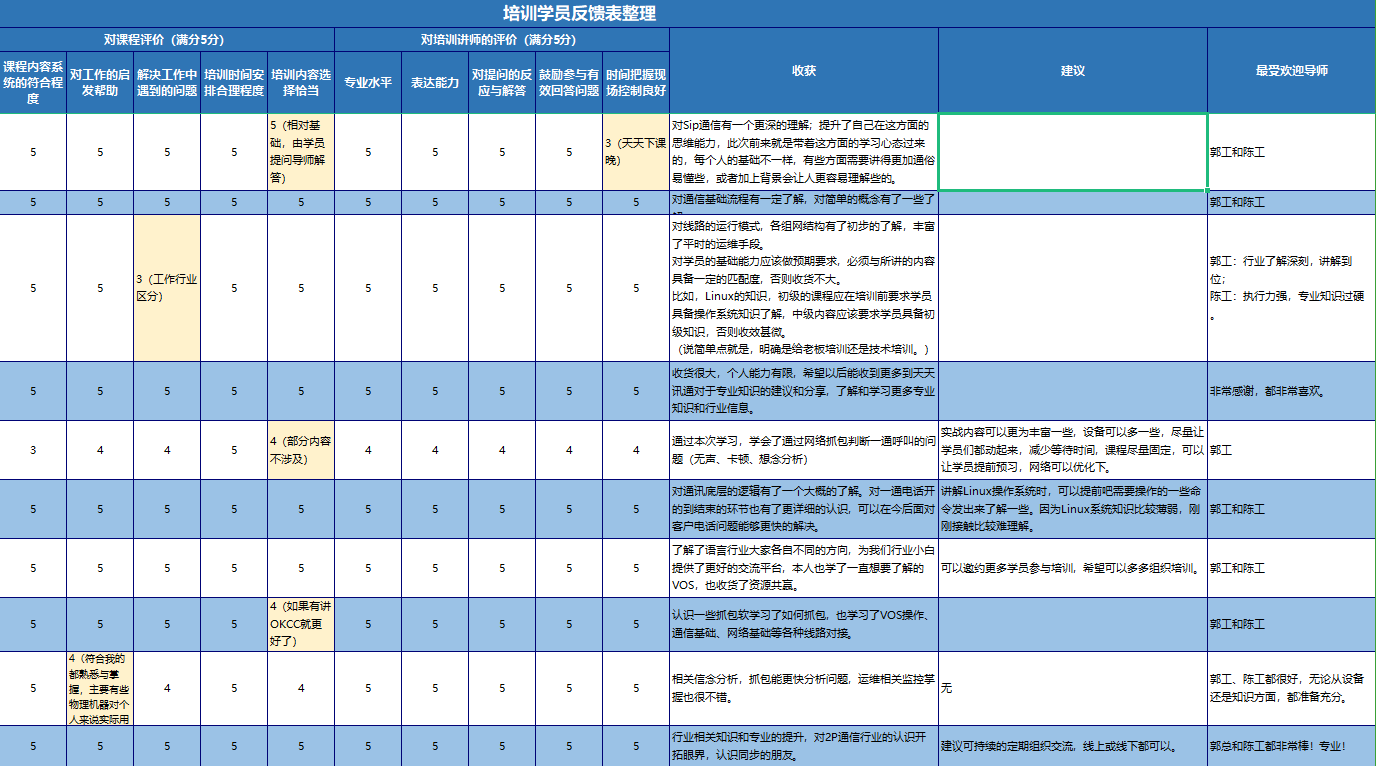The image size is (1376, 766).
Task: Click the 表达能力 header cell
Action: point(435,83)
